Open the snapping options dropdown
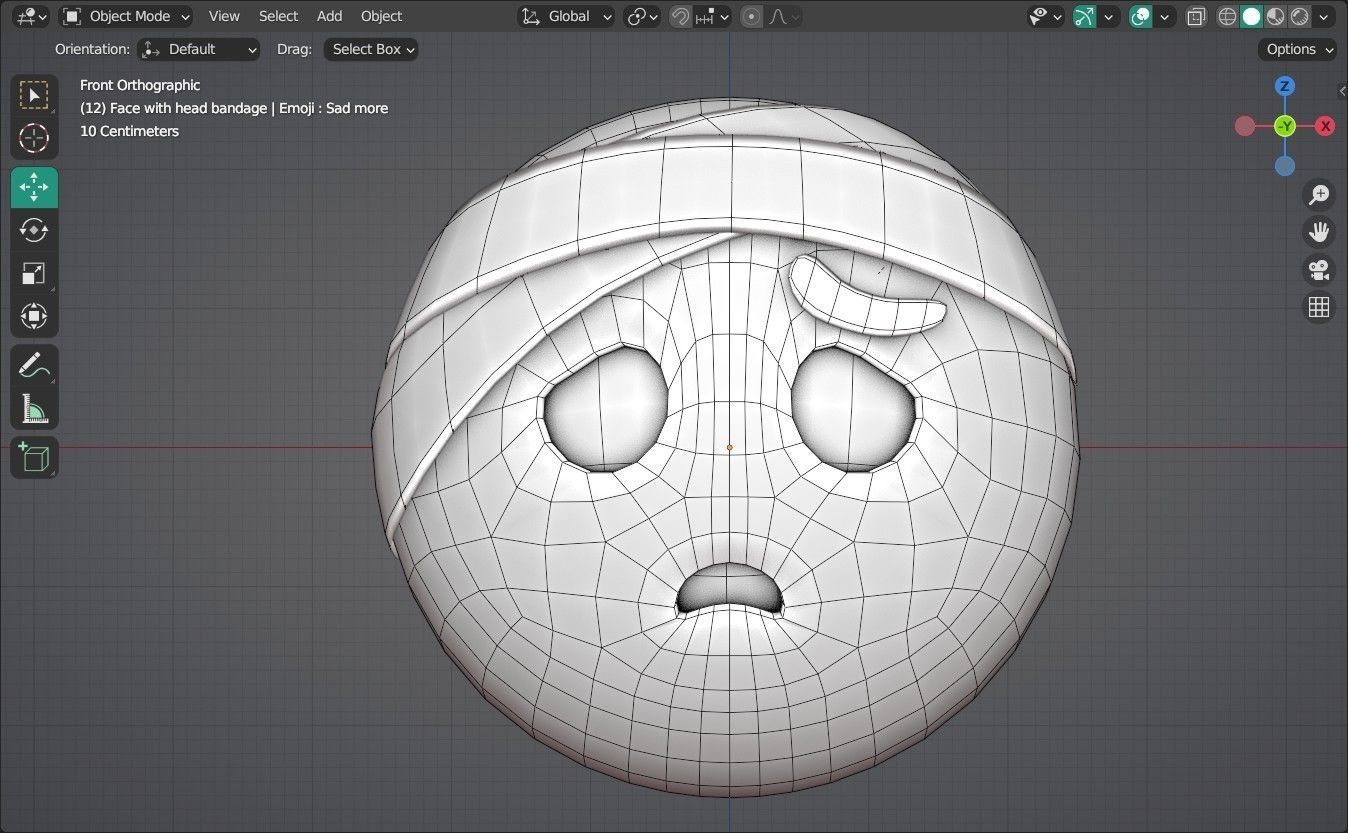This screenshot has width=1348, height=833. pyautogui.click(x=713, y=16)
